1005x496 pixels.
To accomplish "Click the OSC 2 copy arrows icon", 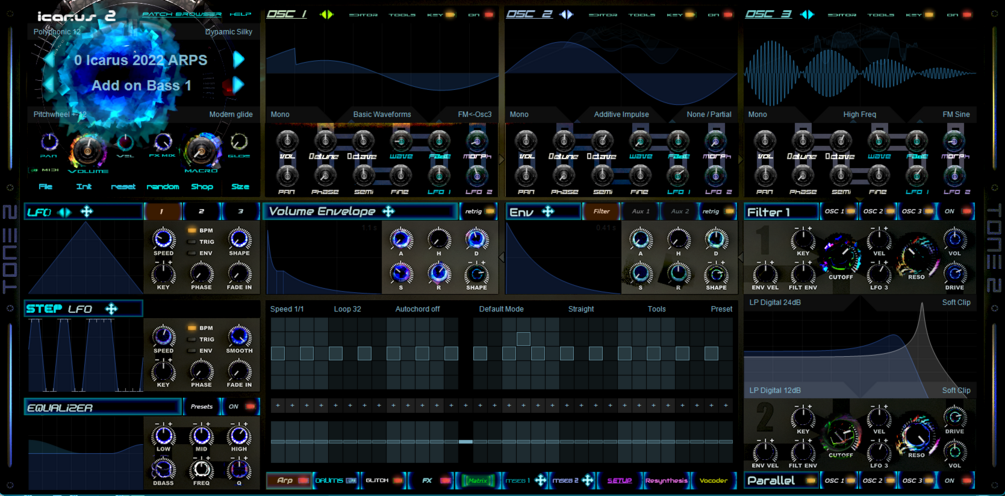I will point(565,14).
